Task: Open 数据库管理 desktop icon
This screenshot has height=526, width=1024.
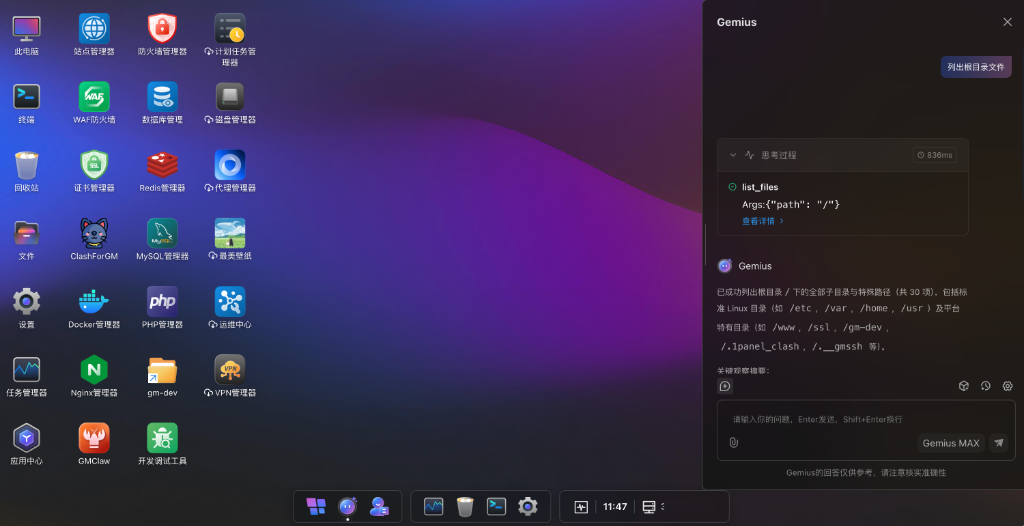Action: [x=162, y=97]
